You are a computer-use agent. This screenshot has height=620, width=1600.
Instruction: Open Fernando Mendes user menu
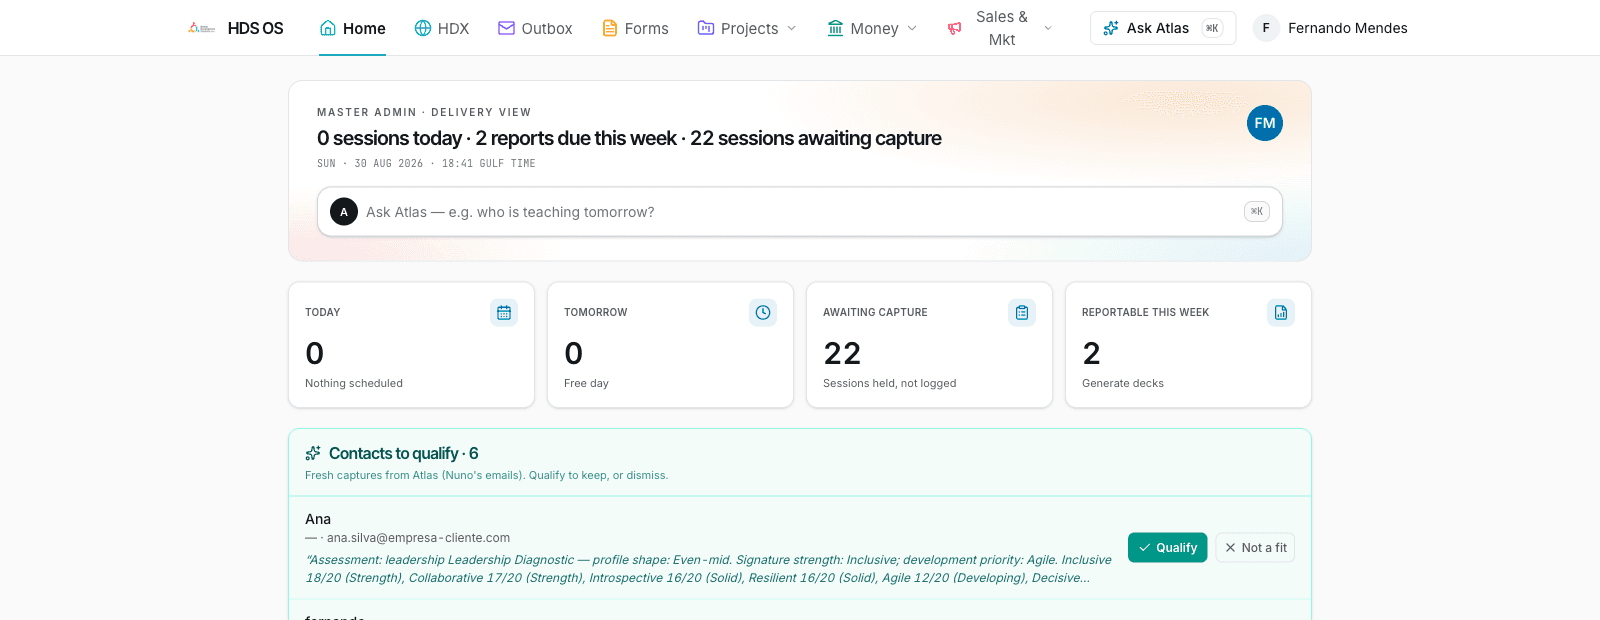1331,28
